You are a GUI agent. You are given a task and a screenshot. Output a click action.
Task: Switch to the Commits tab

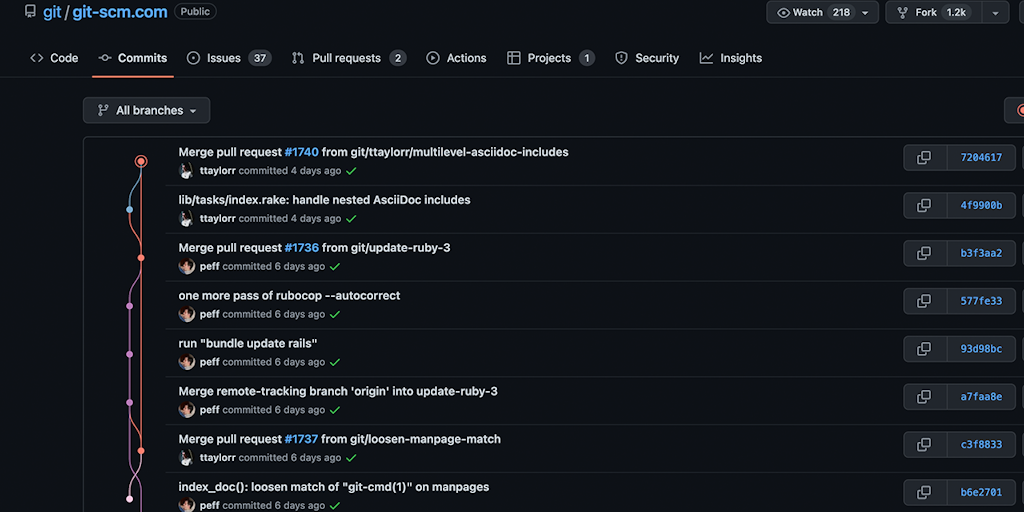[133, 58]
